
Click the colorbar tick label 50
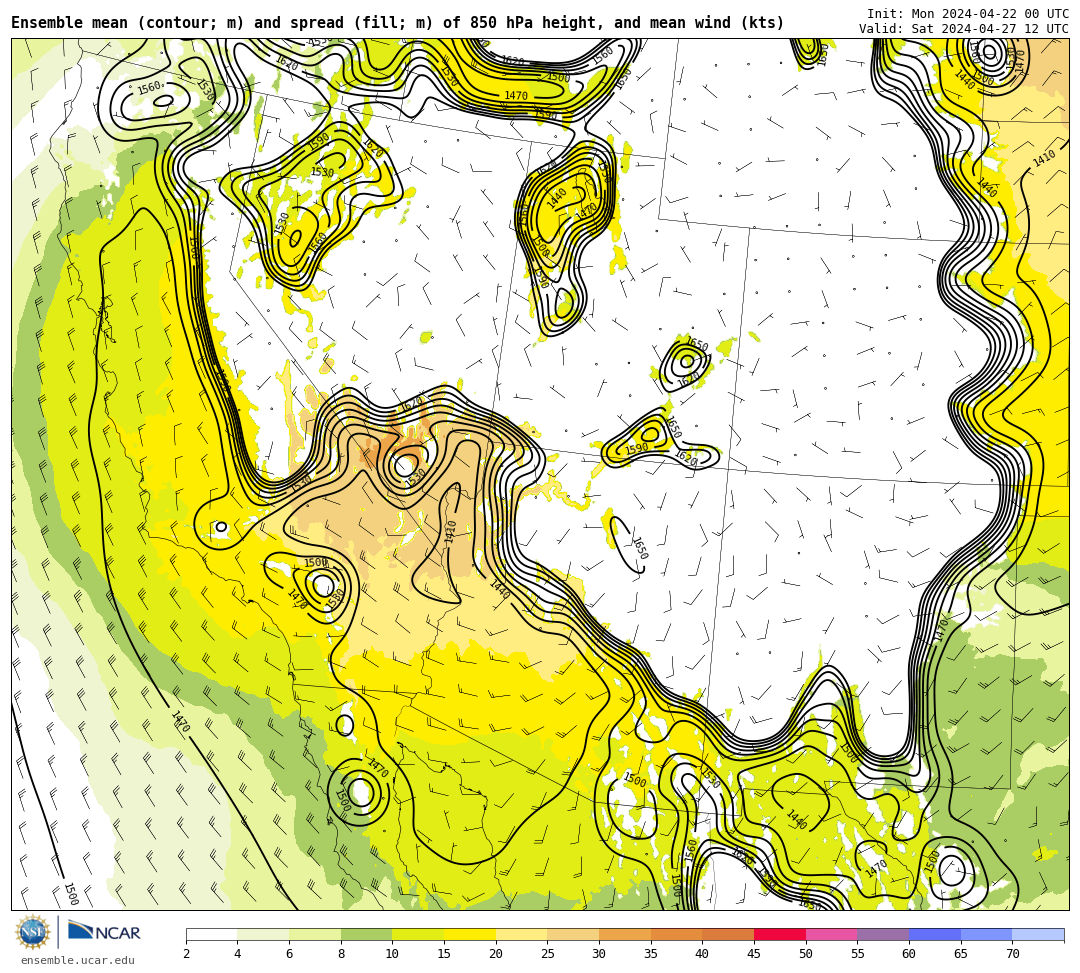coord(806,954)
